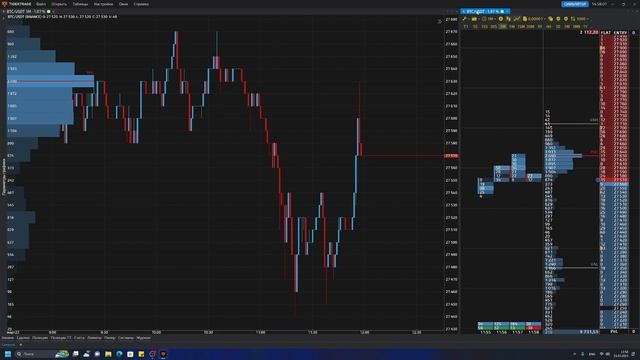Screen dimensions: 640x360
Task: Open Microsoft Edge from the taskbar
Action: pos(119,354)
